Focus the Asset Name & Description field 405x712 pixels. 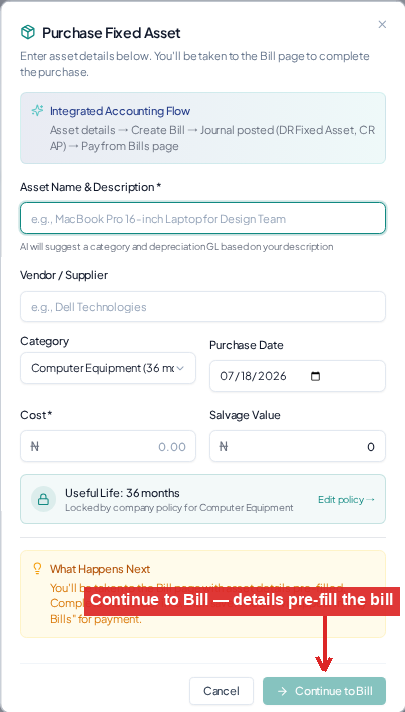[203, 218]
